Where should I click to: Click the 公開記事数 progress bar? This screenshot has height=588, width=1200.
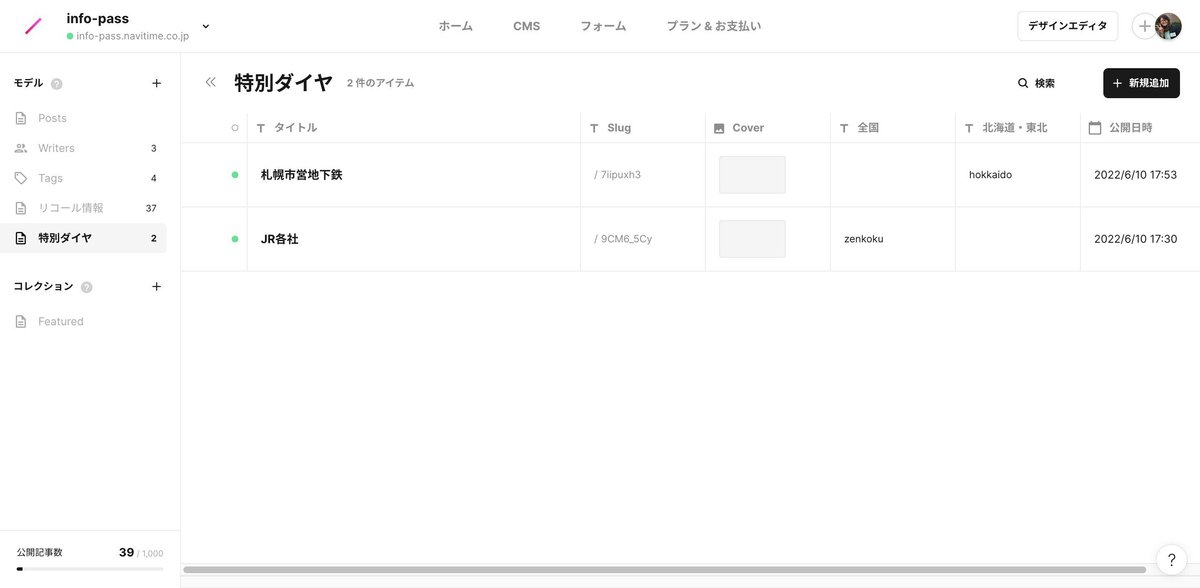pyautogui.click(x=90, y=568)
